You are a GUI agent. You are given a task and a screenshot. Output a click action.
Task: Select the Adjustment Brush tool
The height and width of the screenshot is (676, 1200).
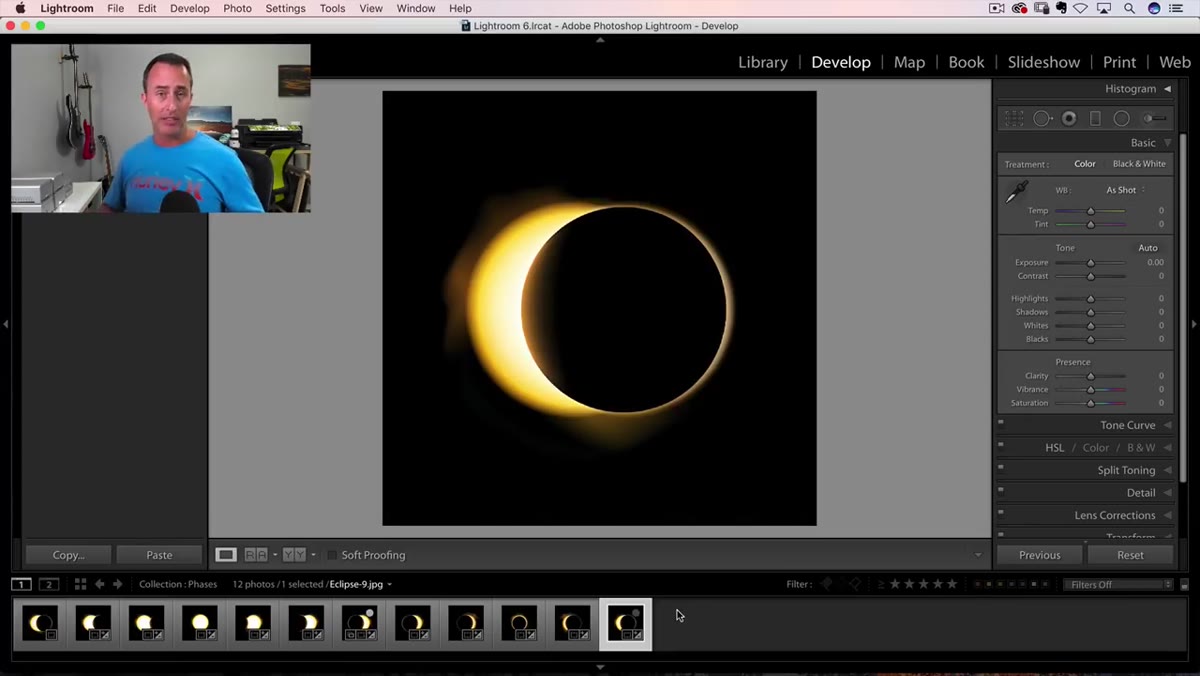click(1155, 118)
